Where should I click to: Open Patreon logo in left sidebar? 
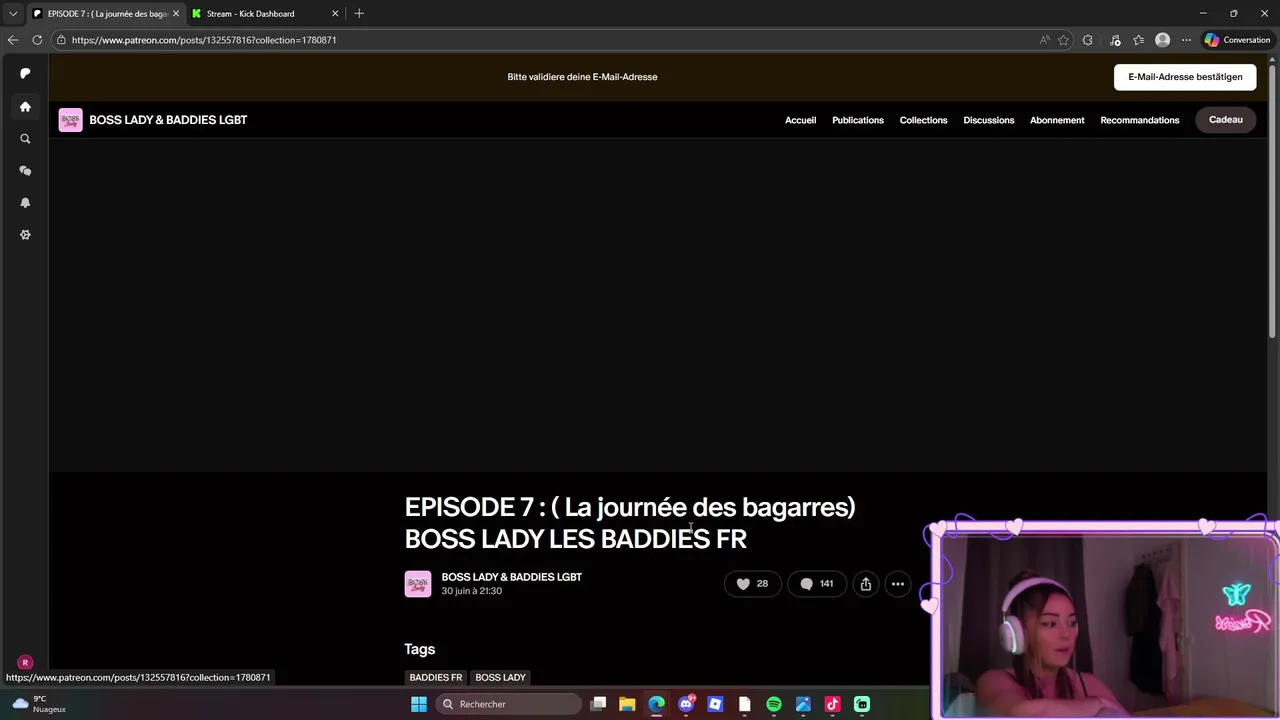tap(25, 73)
